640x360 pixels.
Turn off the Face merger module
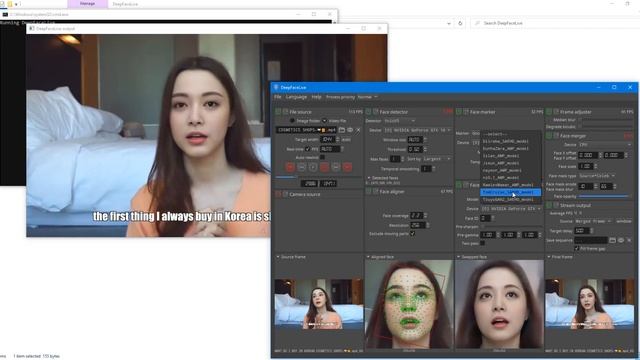(549, 136)
